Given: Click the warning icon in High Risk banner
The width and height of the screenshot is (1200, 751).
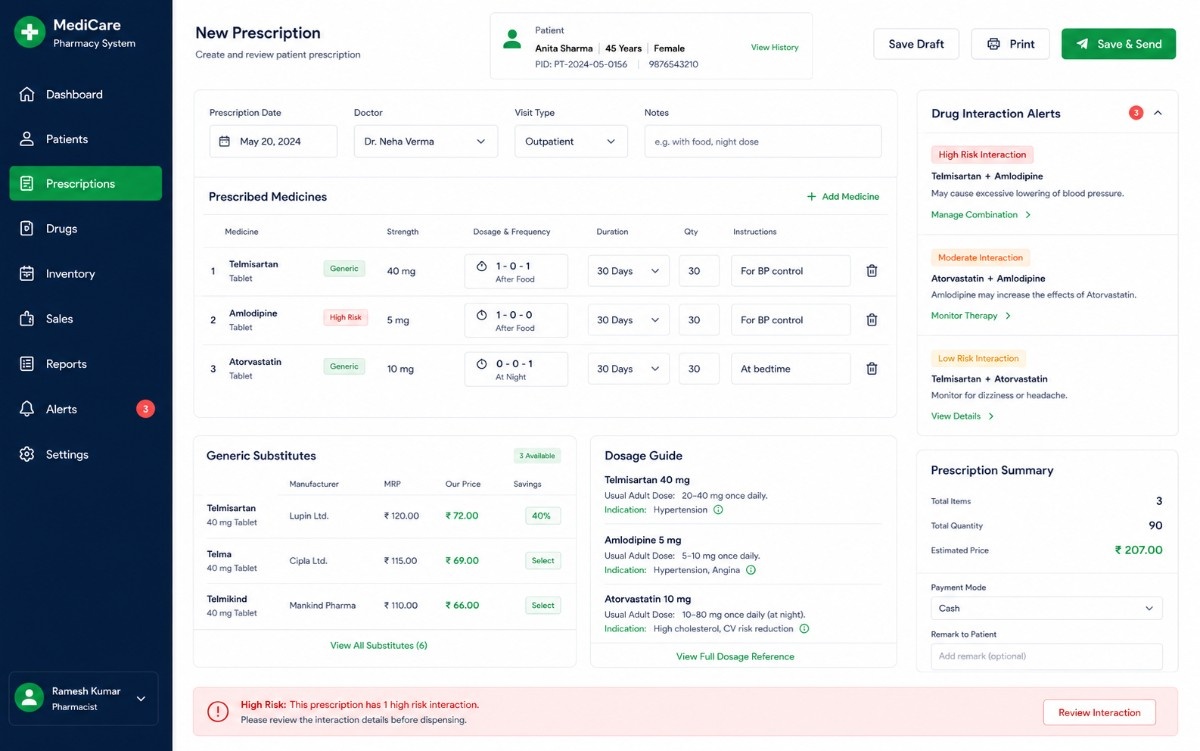Looking at the screenshot, I should tap(218, 711).
